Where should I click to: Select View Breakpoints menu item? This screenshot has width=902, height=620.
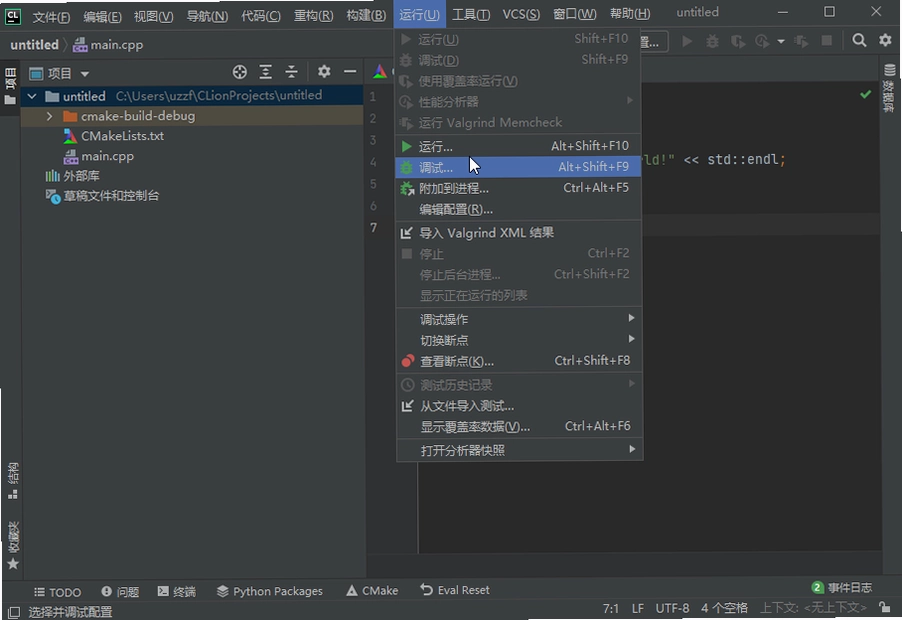click(519, 361)
